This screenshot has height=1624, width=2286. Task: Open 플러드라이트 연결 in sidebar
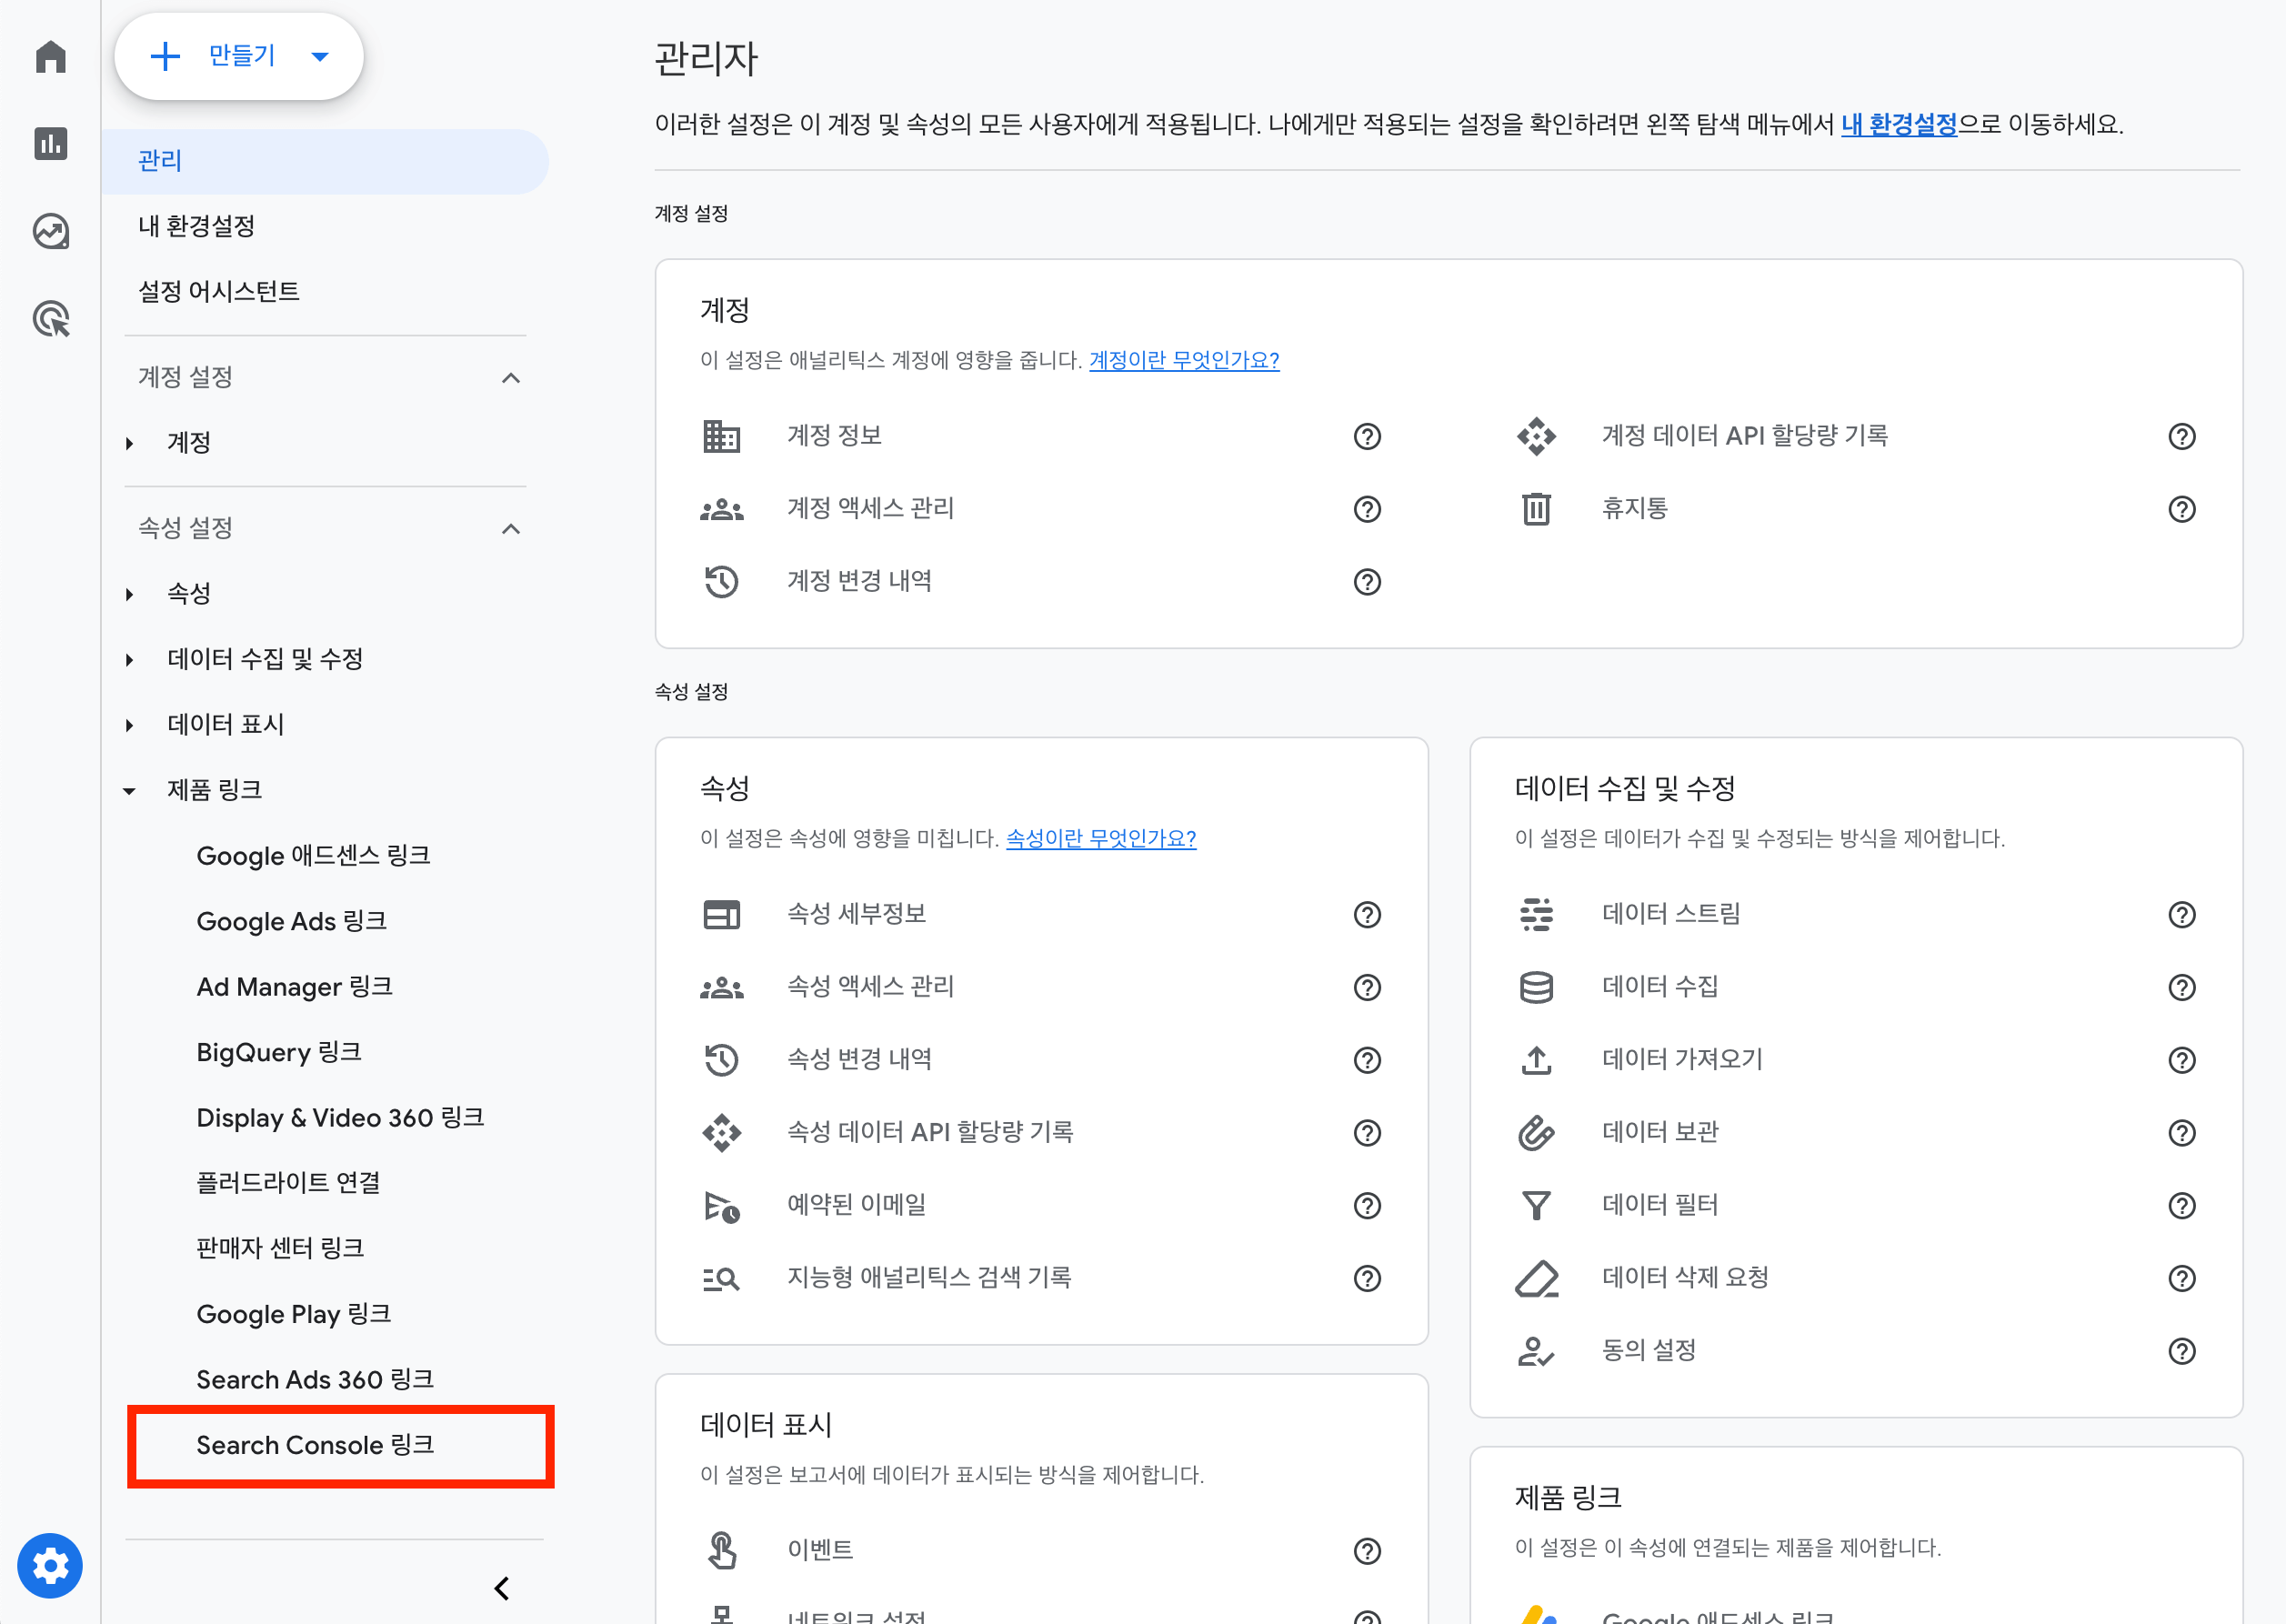pyautogui.click(x=288, y=1183)
